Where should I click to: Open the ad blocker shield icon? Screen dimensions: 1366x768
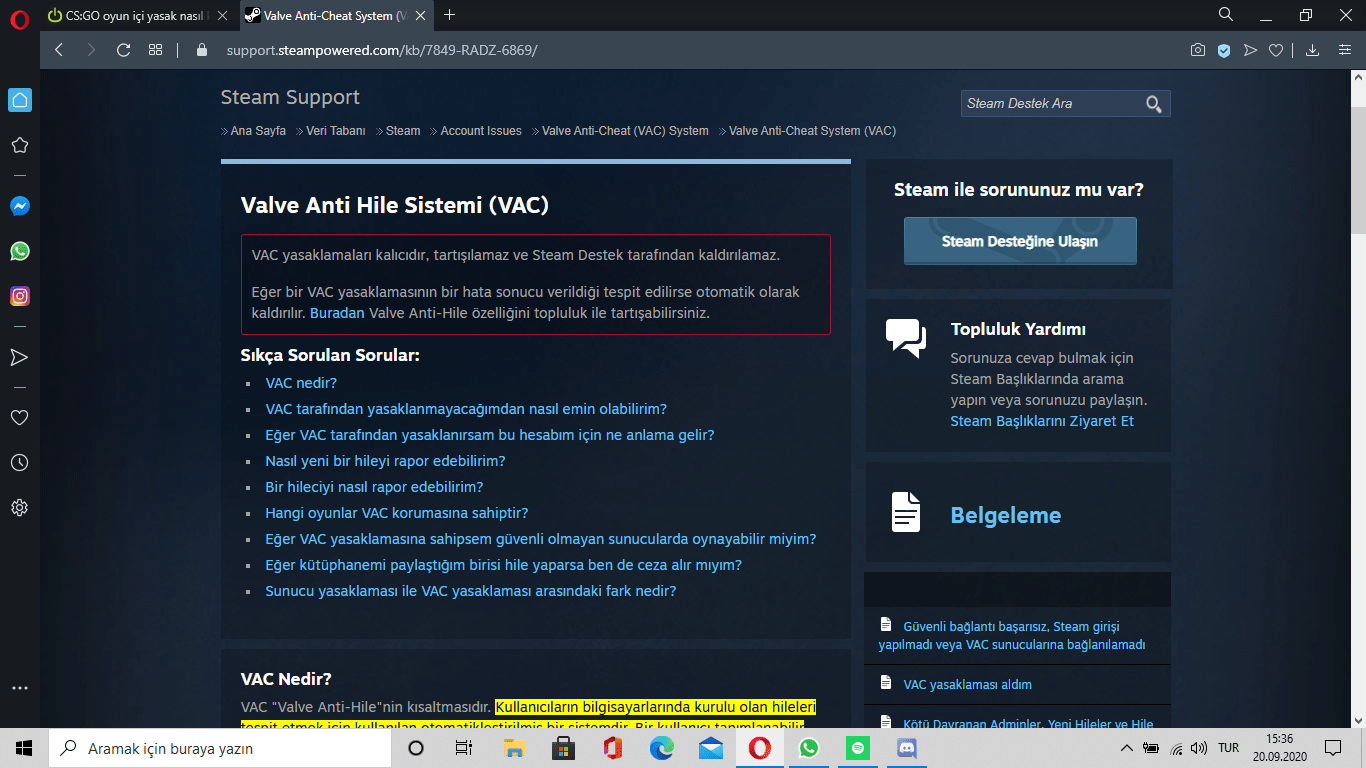[1224, 50]
